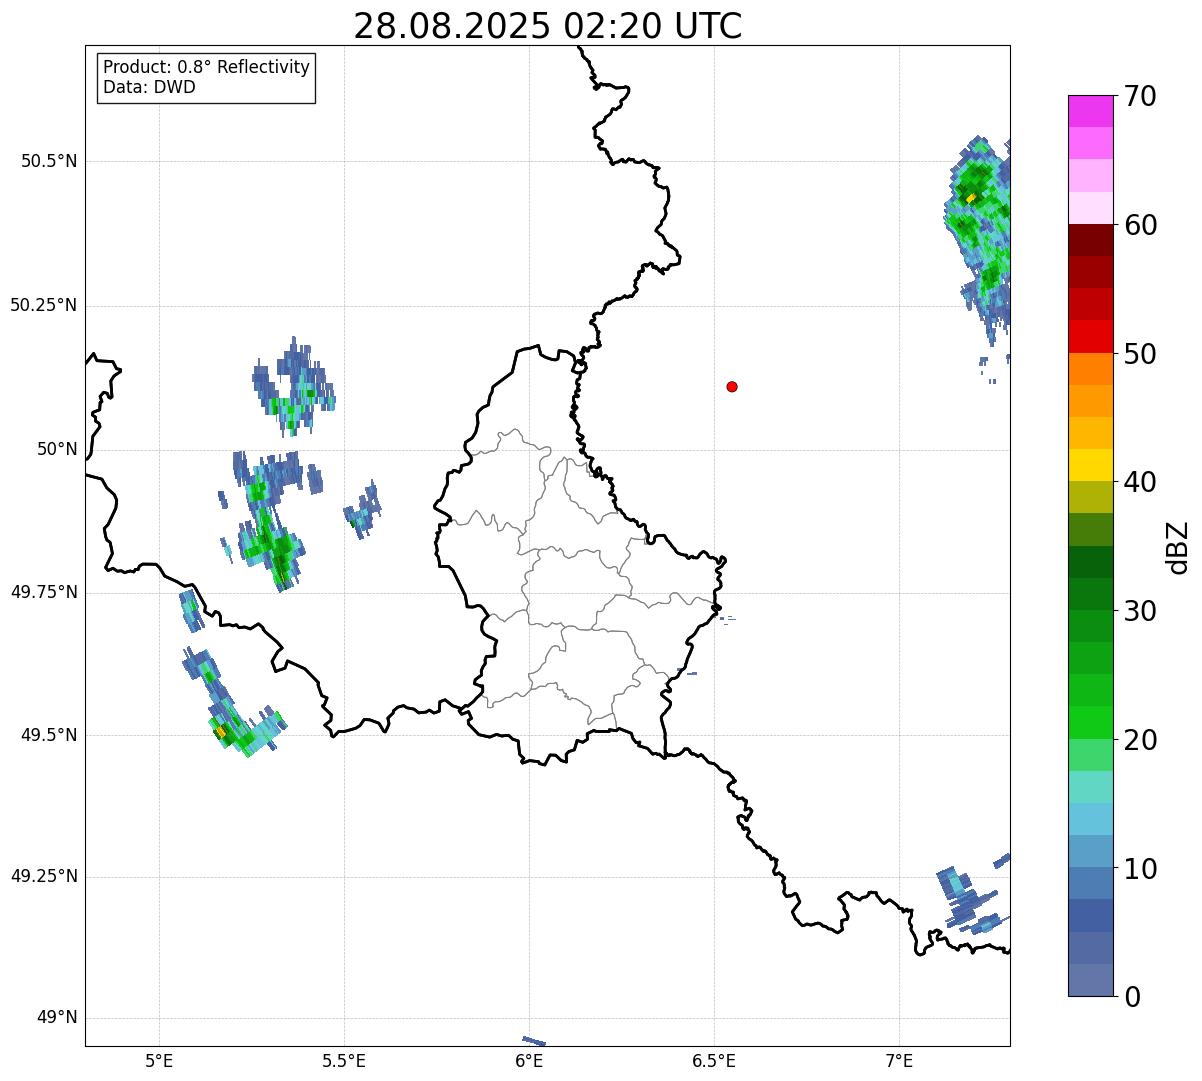Click "Product: 0.8° Reflectivity" text

click(x=207, y=67)
